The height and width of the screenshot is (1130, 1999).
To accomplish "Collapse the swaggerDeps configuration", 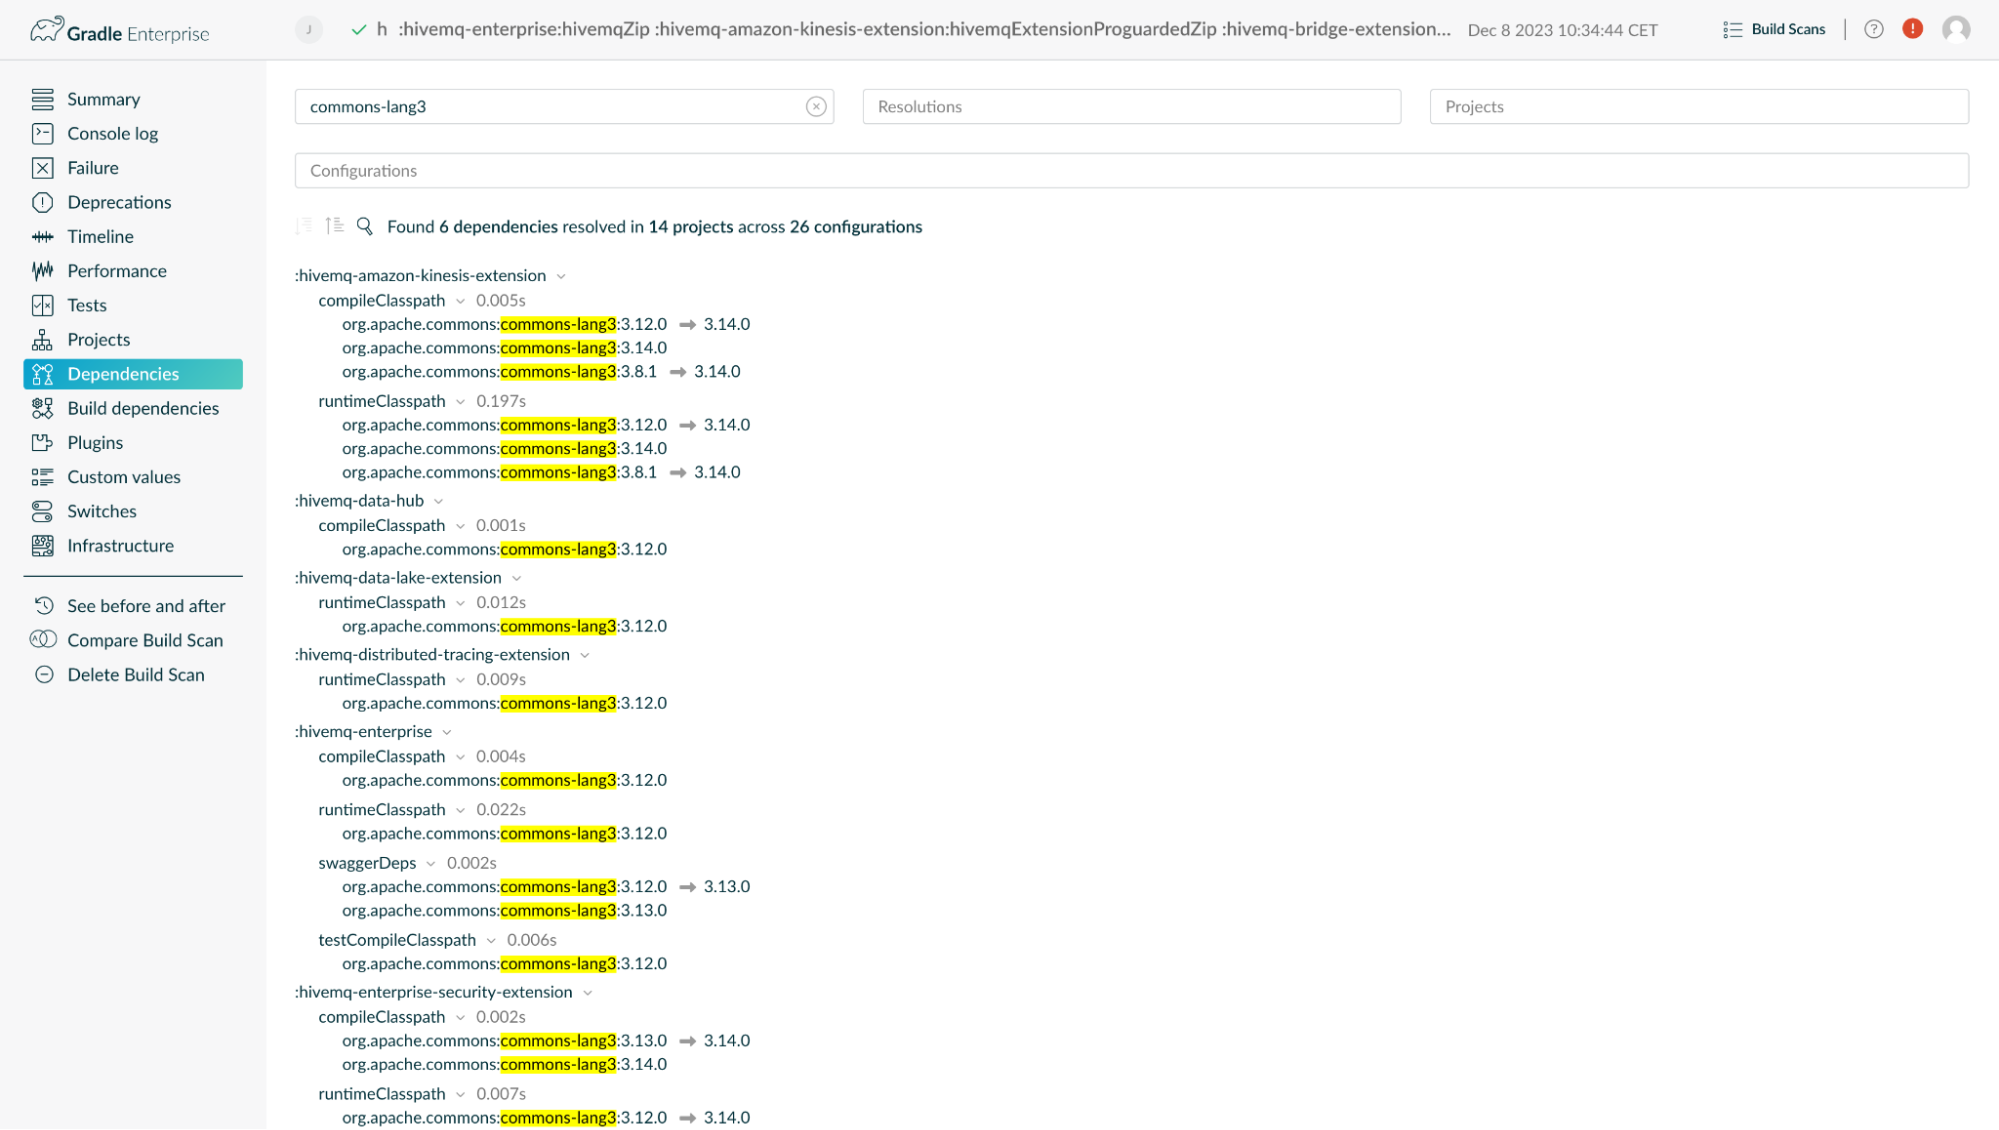I will coord(430,864).
